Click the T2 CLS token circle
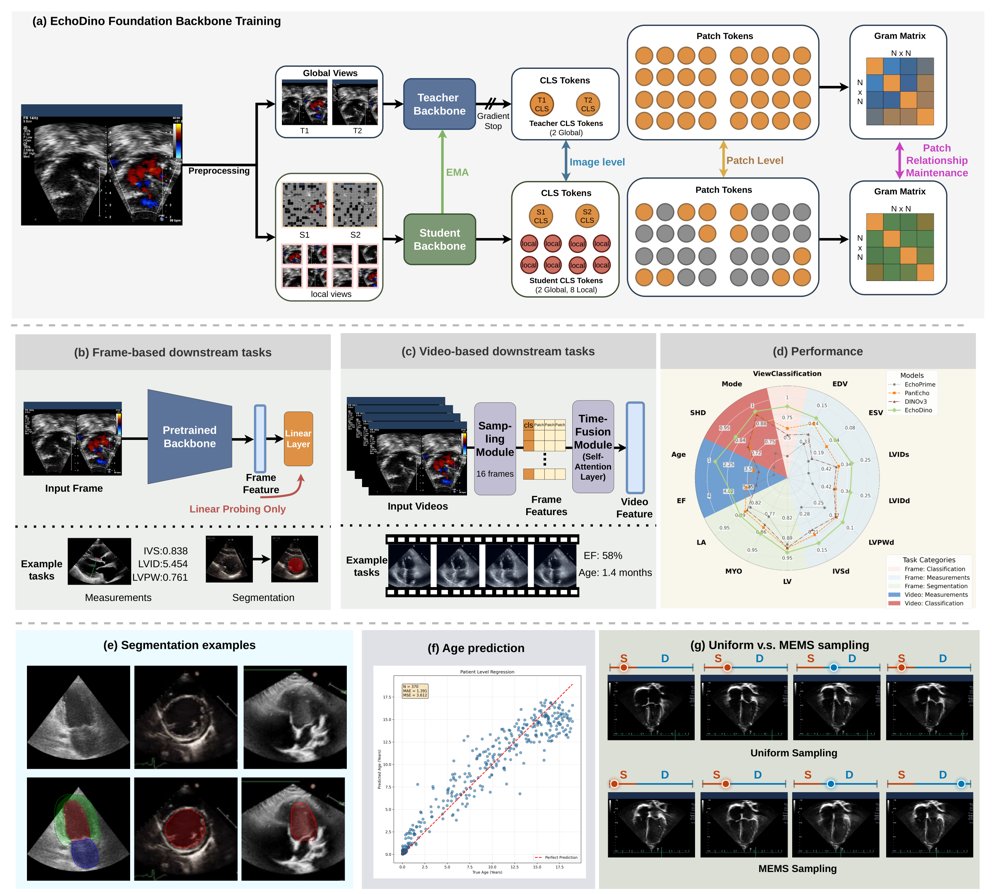1000x894 pixels. (587, 104)
